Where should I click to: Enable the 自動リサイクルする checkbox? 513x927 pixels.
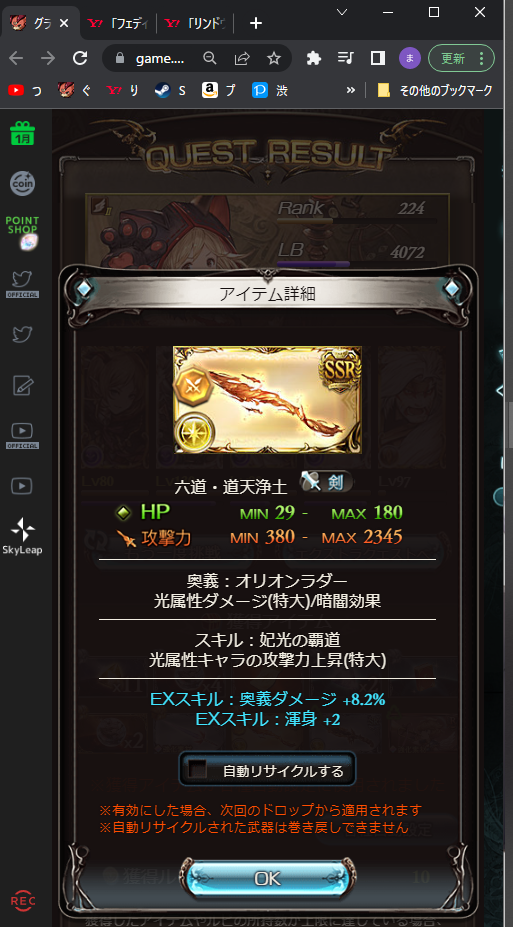point(197,769)
